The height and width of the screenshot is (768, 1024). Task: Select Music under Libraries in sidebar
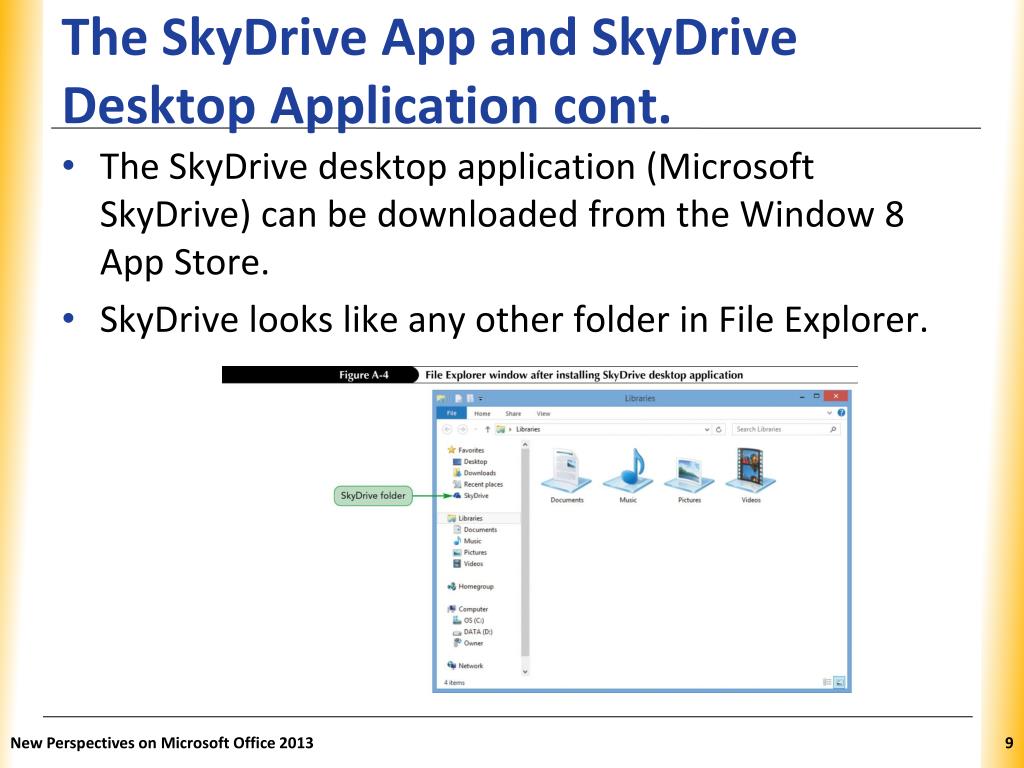(468, 541)
